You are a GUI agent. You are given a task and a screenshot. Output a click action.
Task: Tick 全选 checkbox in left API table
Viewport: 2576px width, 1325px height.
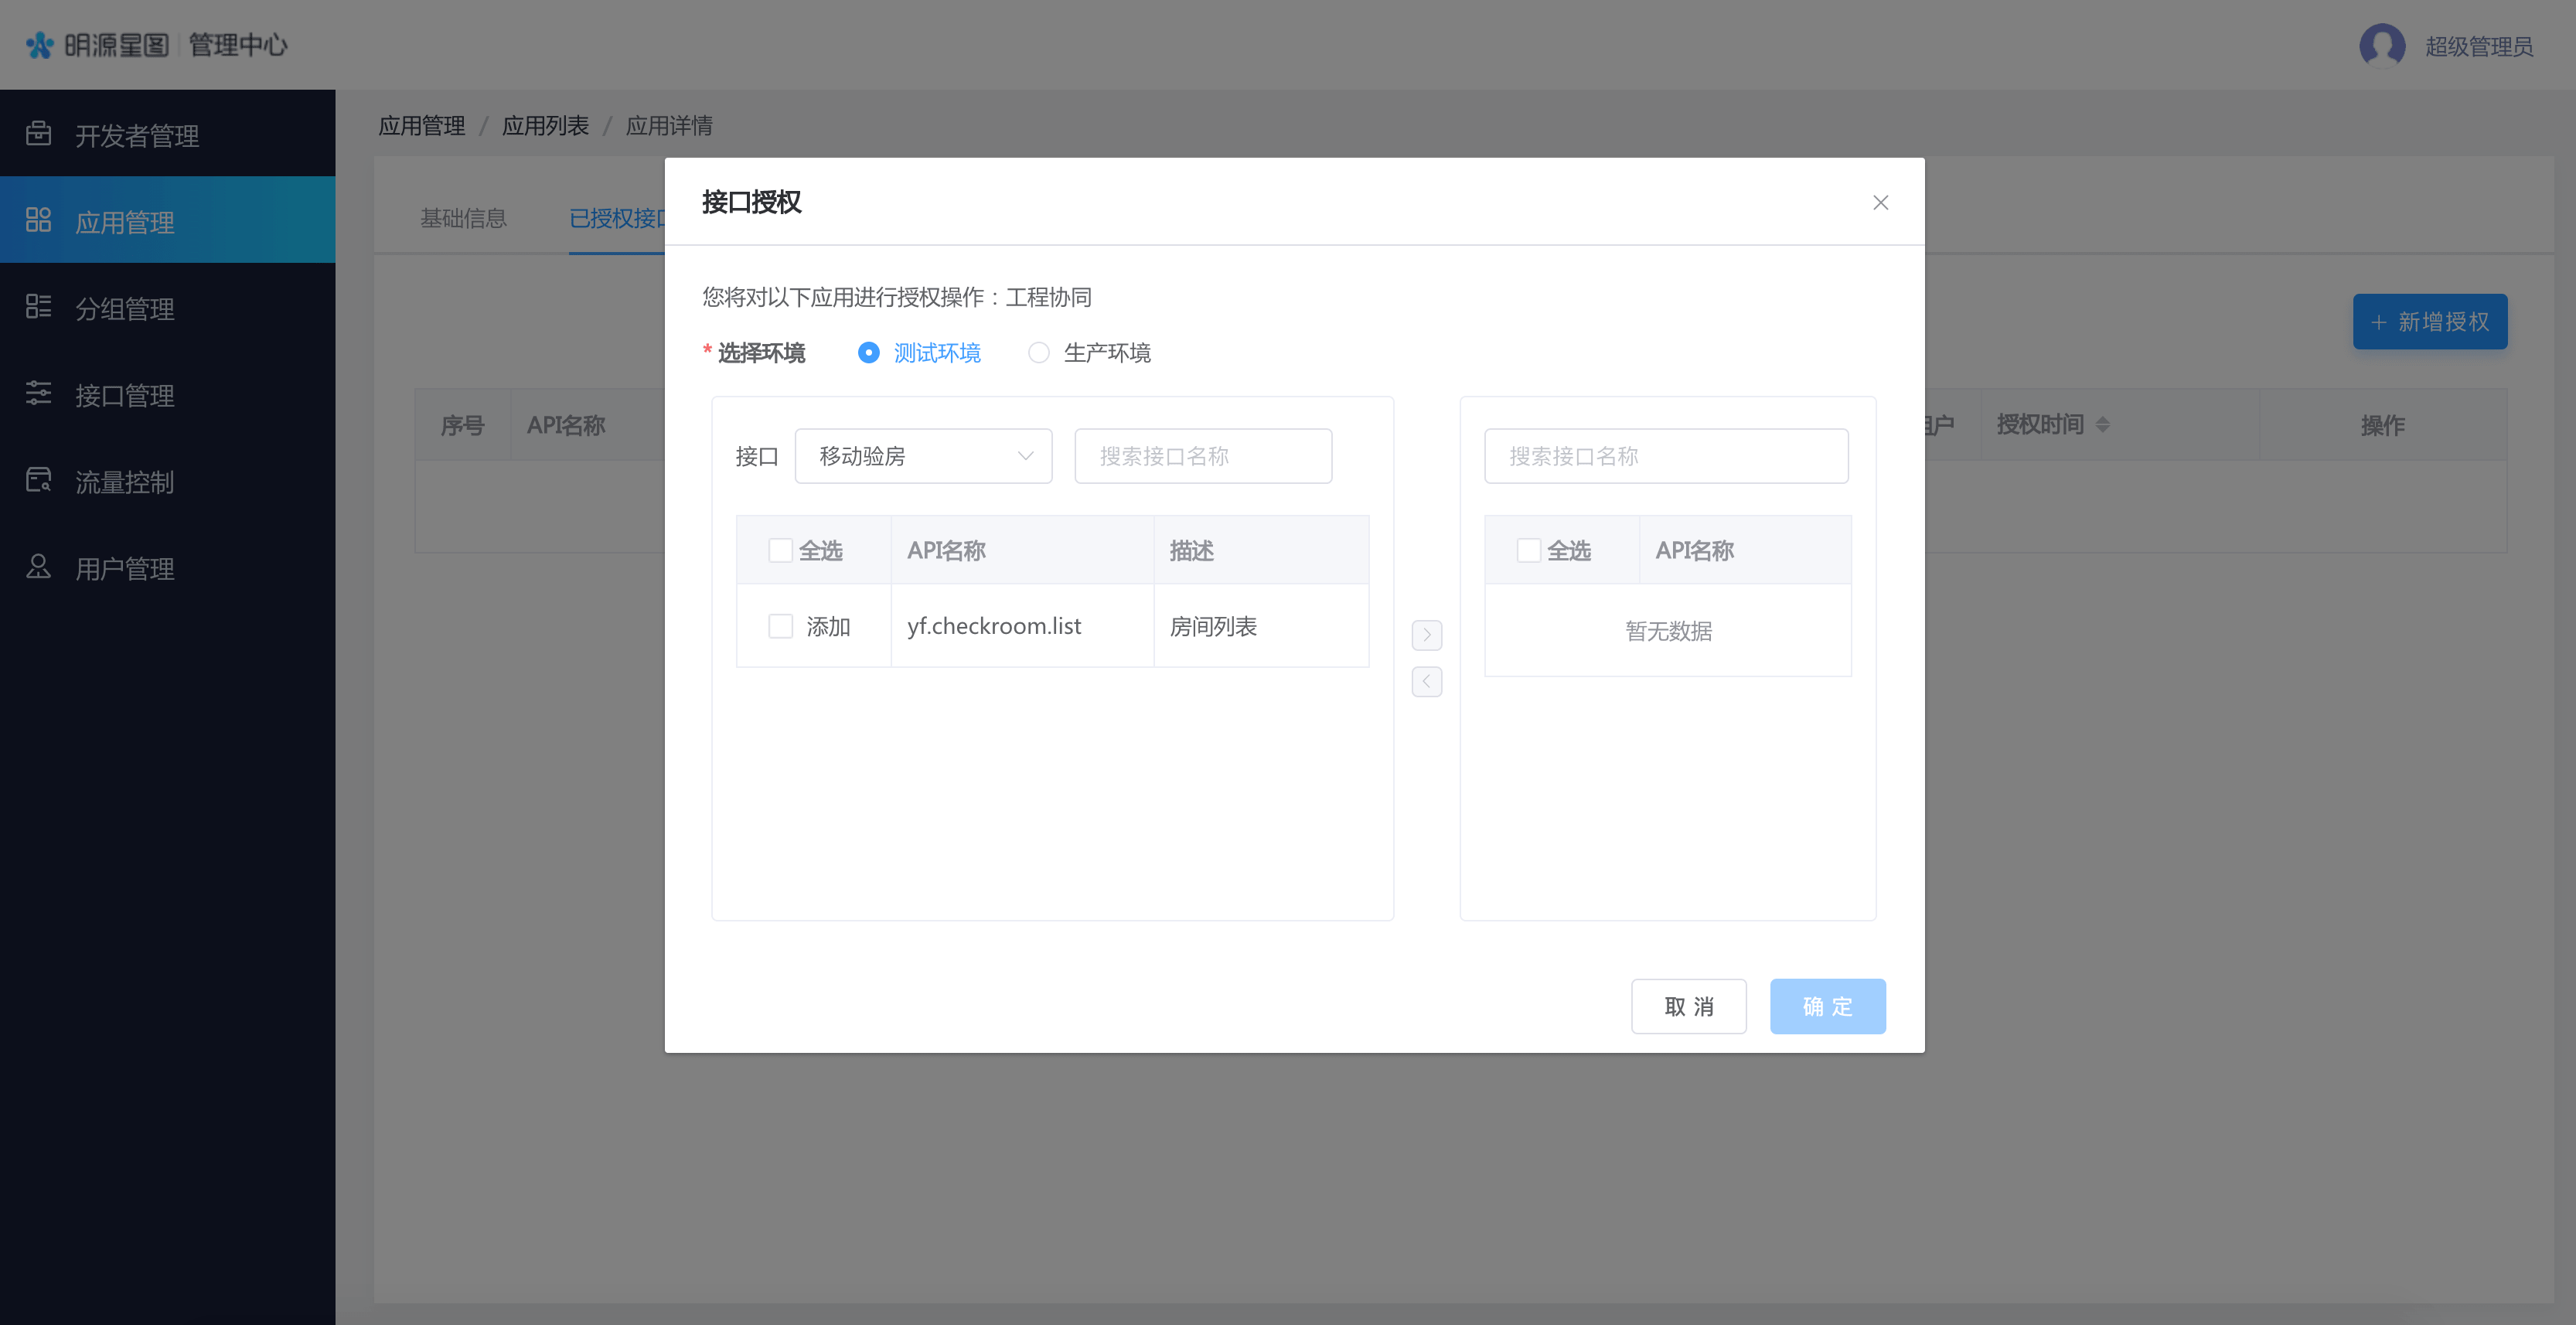coord(780,551)
